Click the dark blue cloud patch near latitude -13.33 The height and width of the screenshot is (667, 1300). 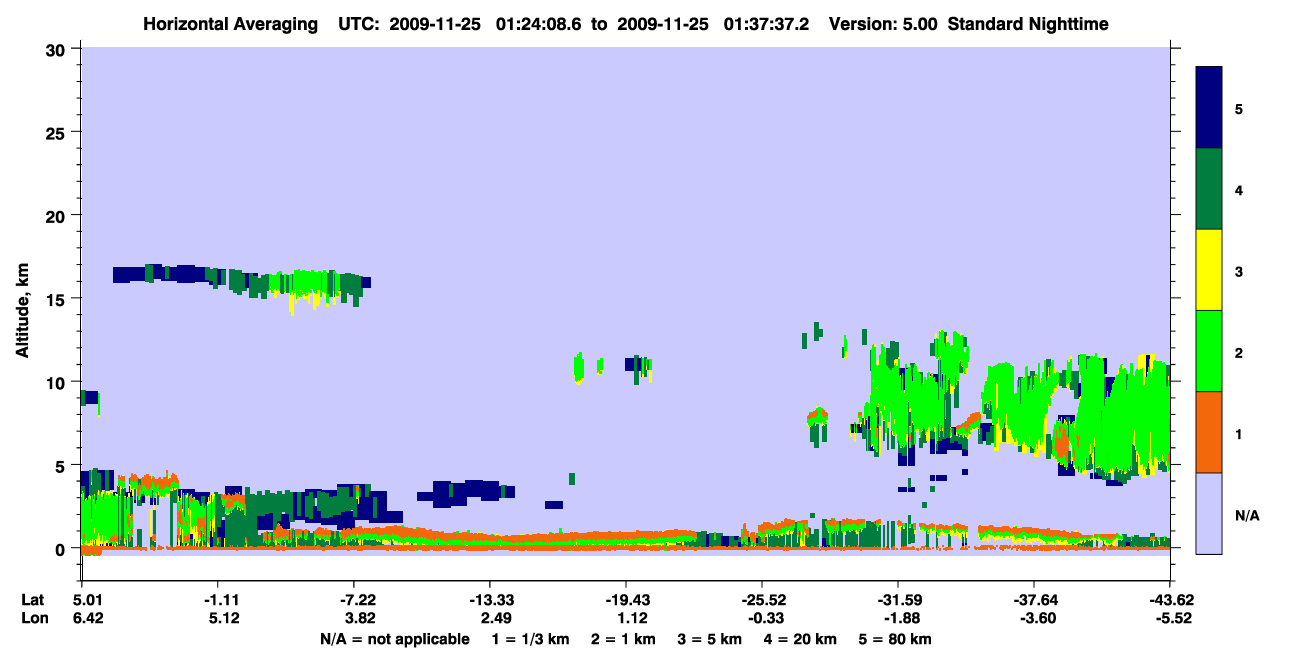[x=466, y=491]
